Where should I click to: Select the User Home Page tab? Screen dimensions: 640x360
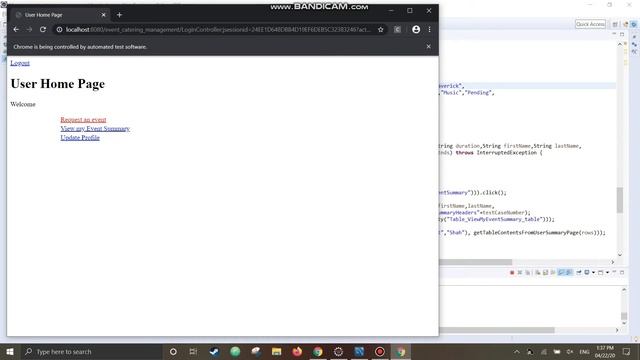(60, 15)
